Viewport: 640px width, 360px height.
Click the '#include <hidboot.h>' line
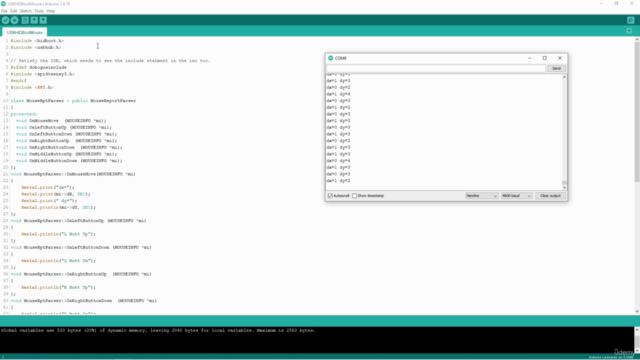pos(37,41)
